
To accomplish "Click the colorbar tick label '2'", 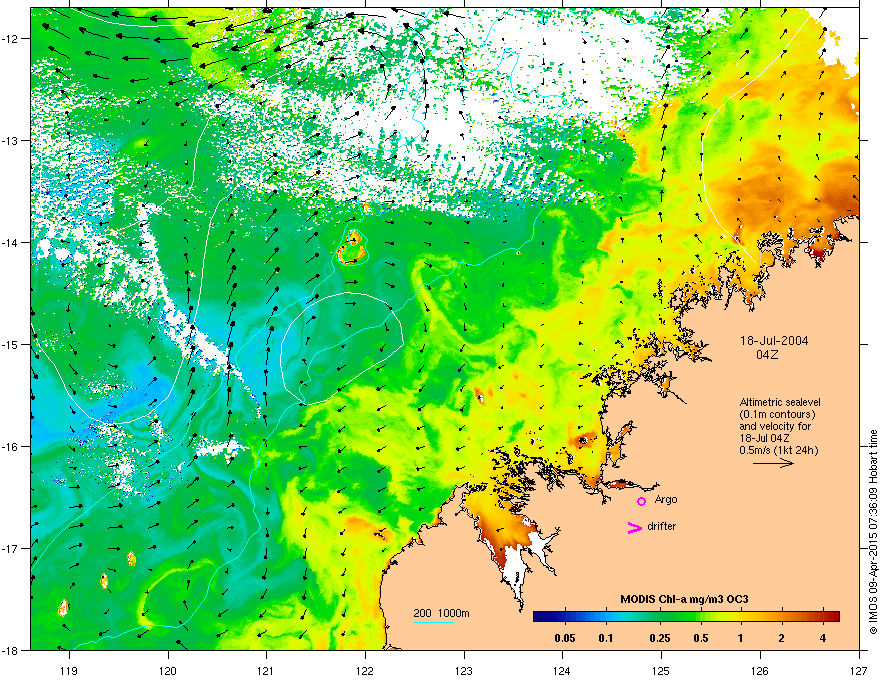I will (782, 638).
